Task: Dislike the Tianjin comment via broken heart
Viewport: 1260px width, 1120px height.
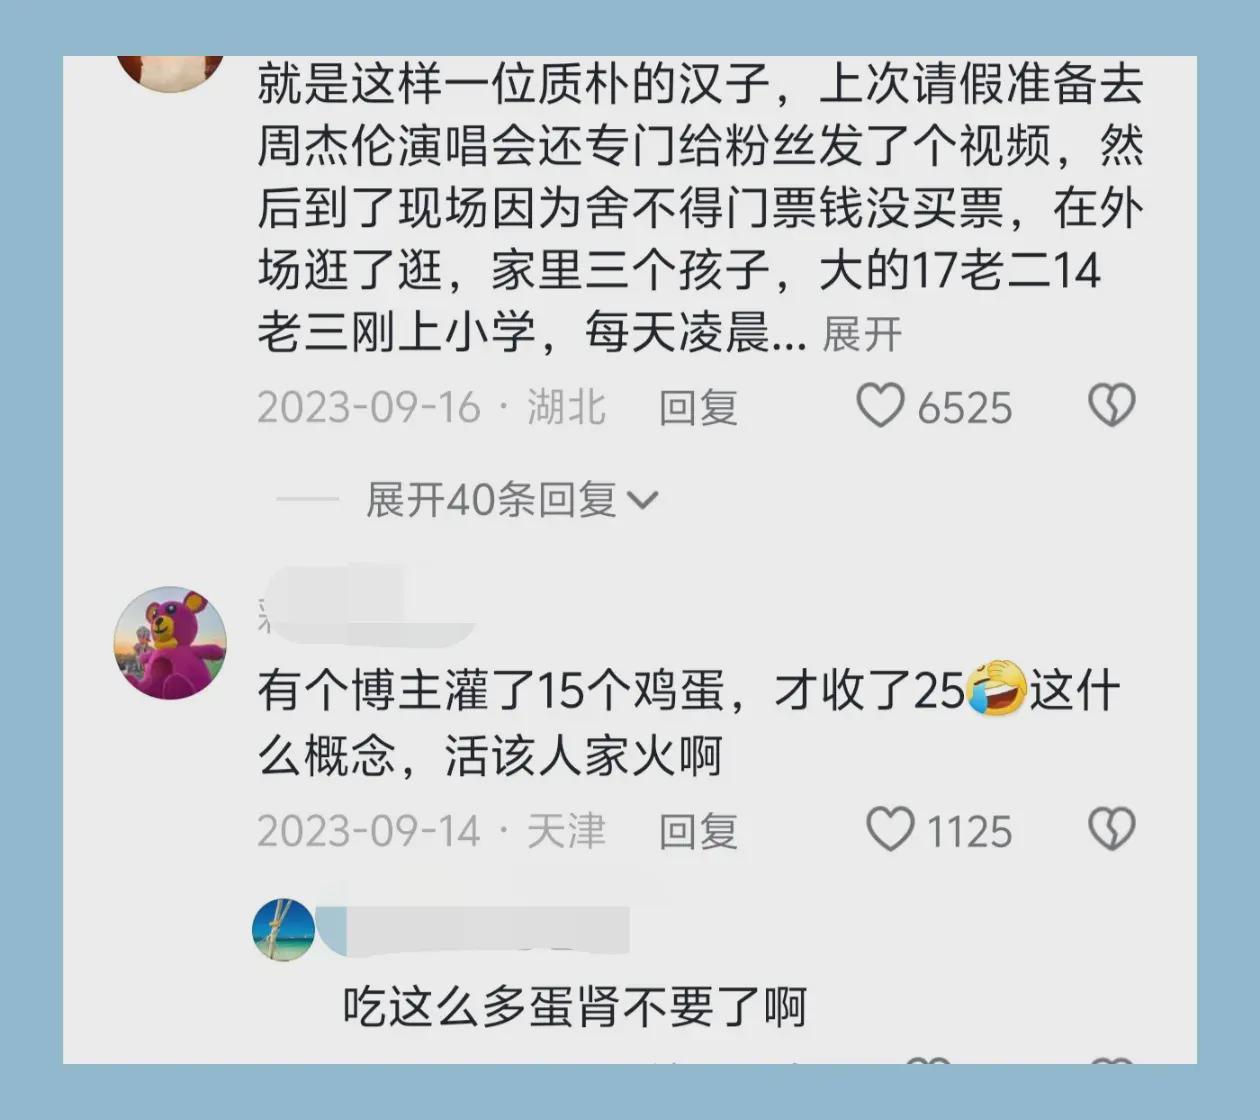Action: pyautogui.click(x=1111, y=830)
